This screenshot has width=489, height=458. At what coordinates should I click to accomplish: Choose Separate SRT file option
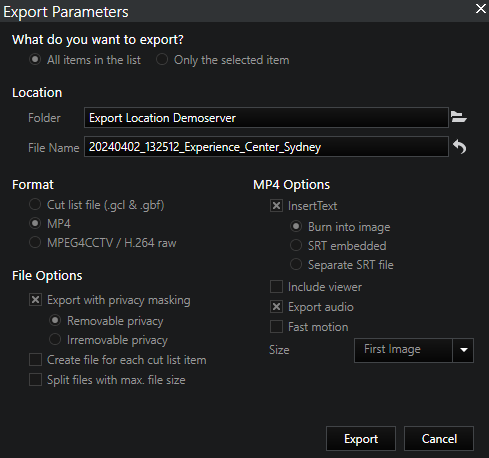pos(296,264)
